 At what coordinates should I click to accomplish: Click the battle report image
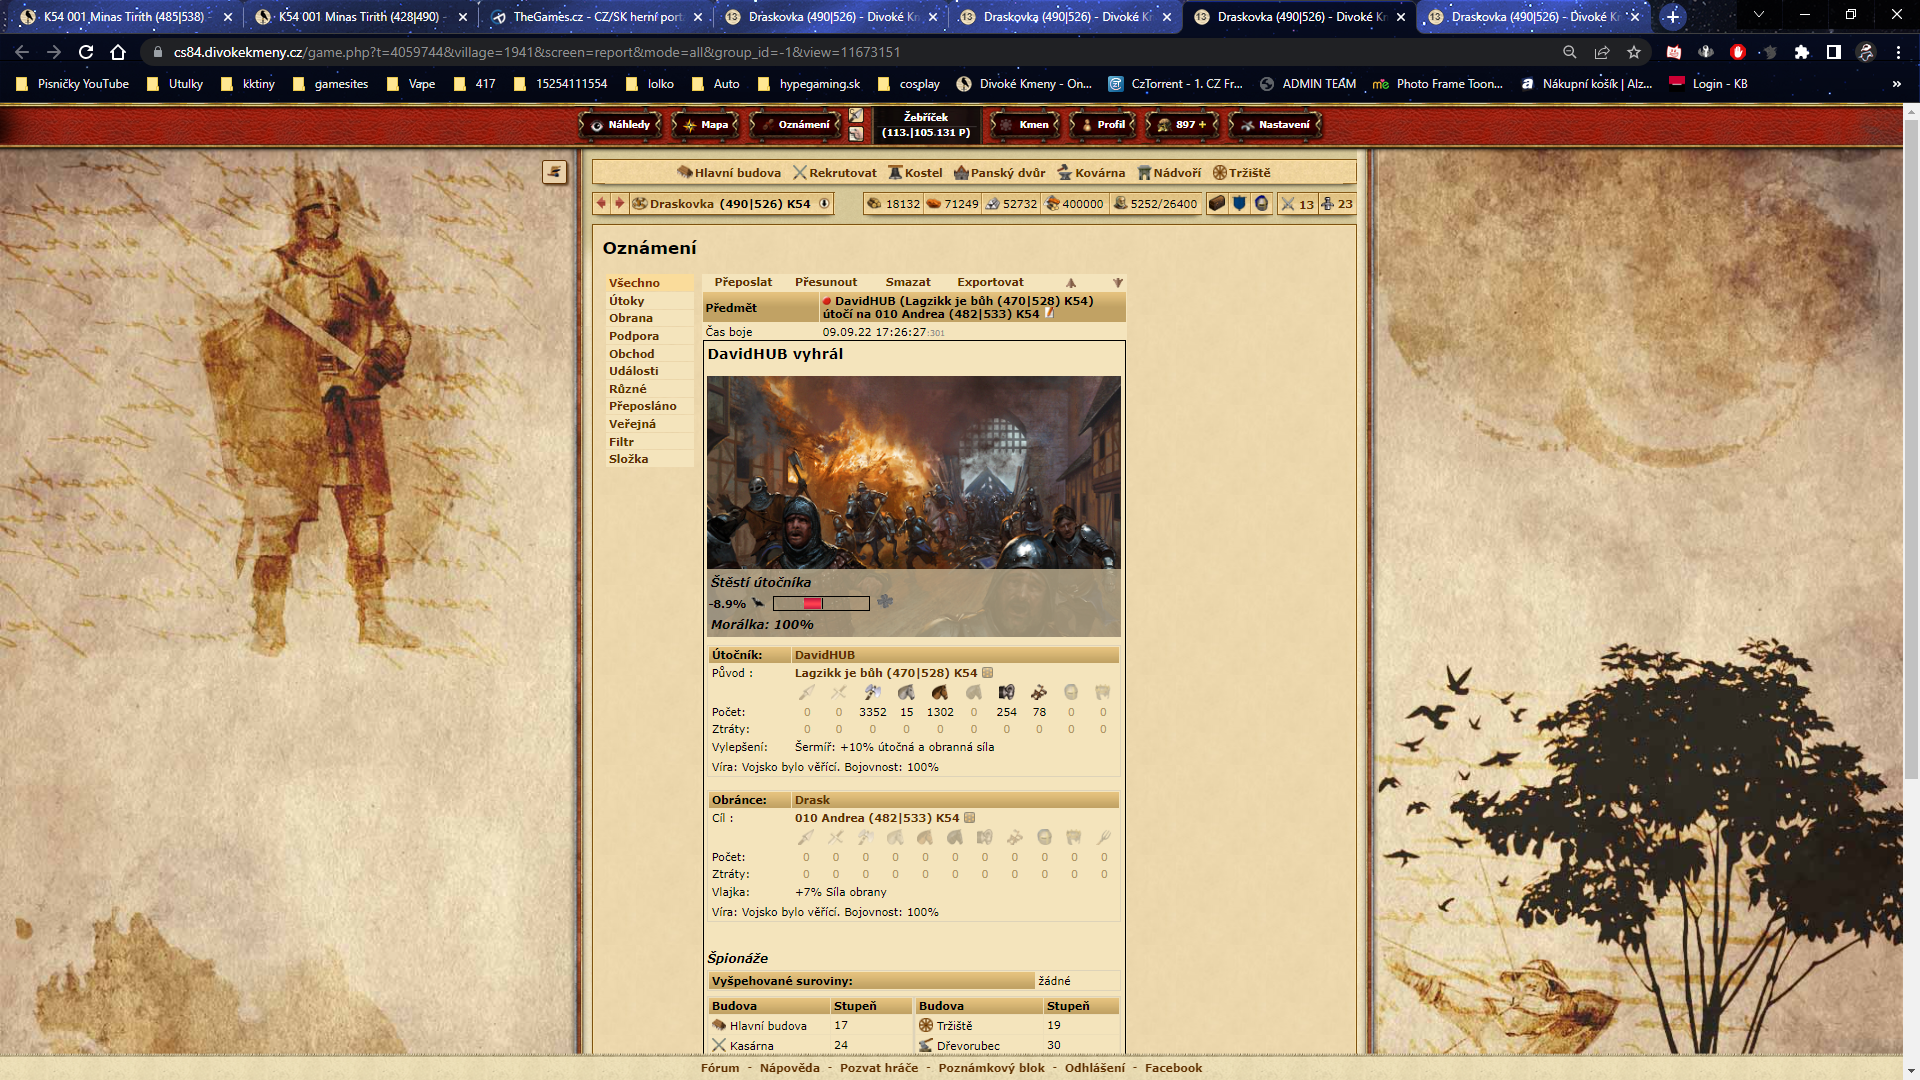coord(913,472)
